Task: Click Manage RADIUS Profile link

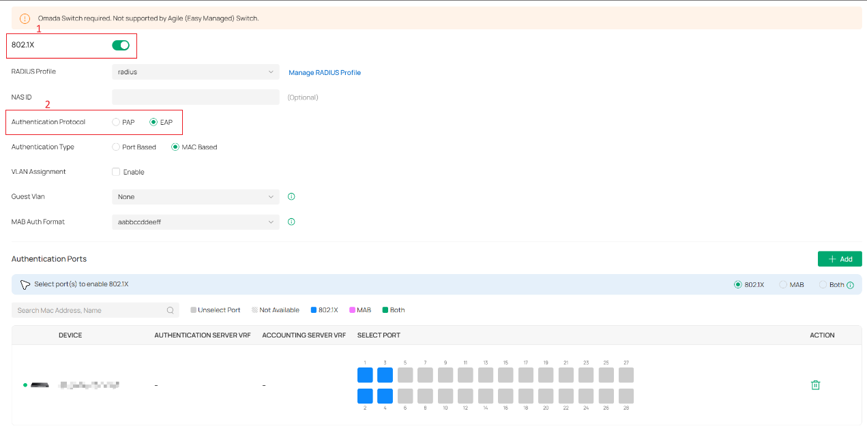Action: click(325, 72)
